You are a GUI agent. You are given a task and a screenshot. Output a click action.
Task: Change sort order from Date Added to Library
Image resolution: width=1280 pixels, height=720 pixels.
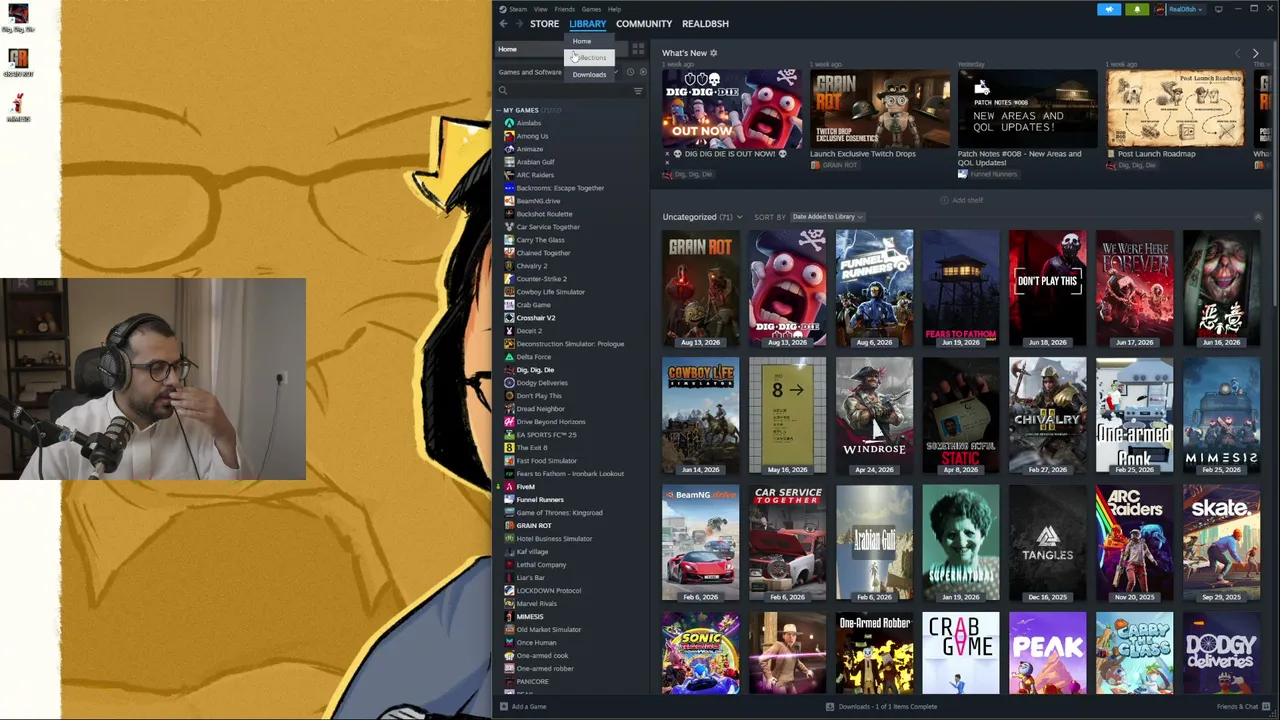point(827,217)
